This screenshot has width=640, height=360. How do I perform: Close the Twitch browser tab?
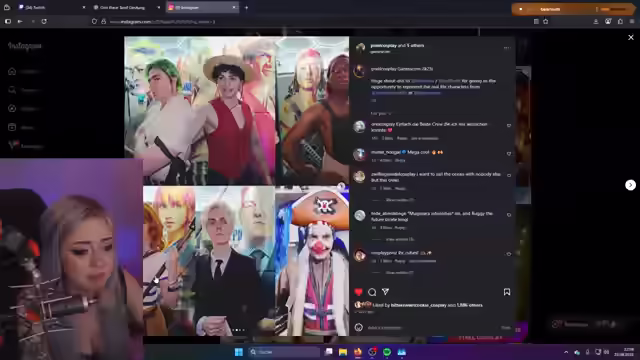[x=84, y=7]
